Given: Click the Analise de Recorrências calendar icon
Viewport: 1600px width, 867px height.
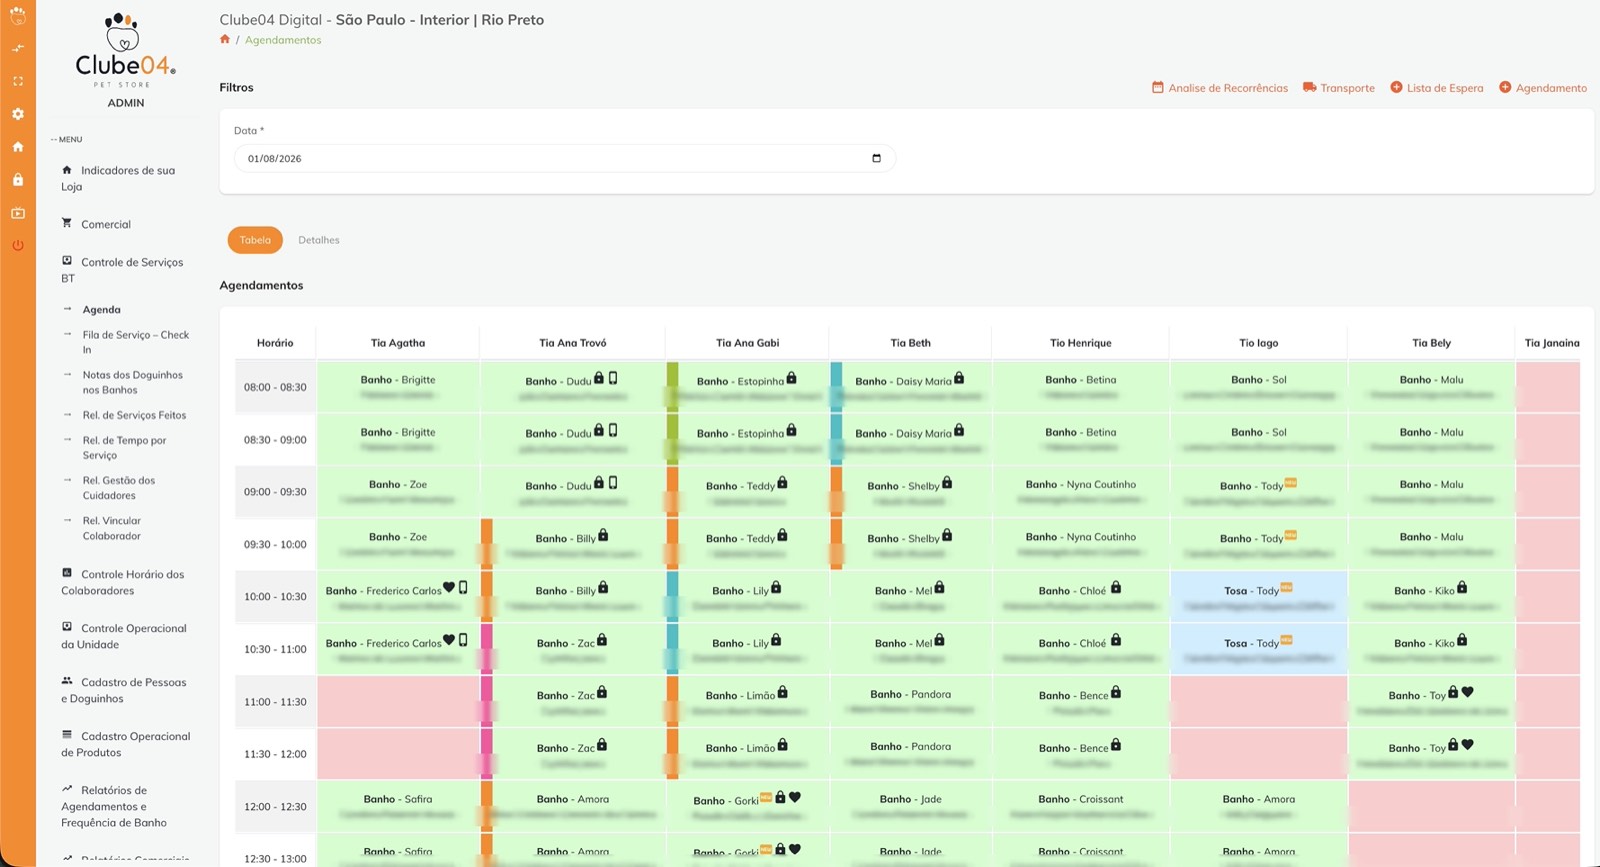Looking at the screenshot, I should click(x=1158, y=88).
